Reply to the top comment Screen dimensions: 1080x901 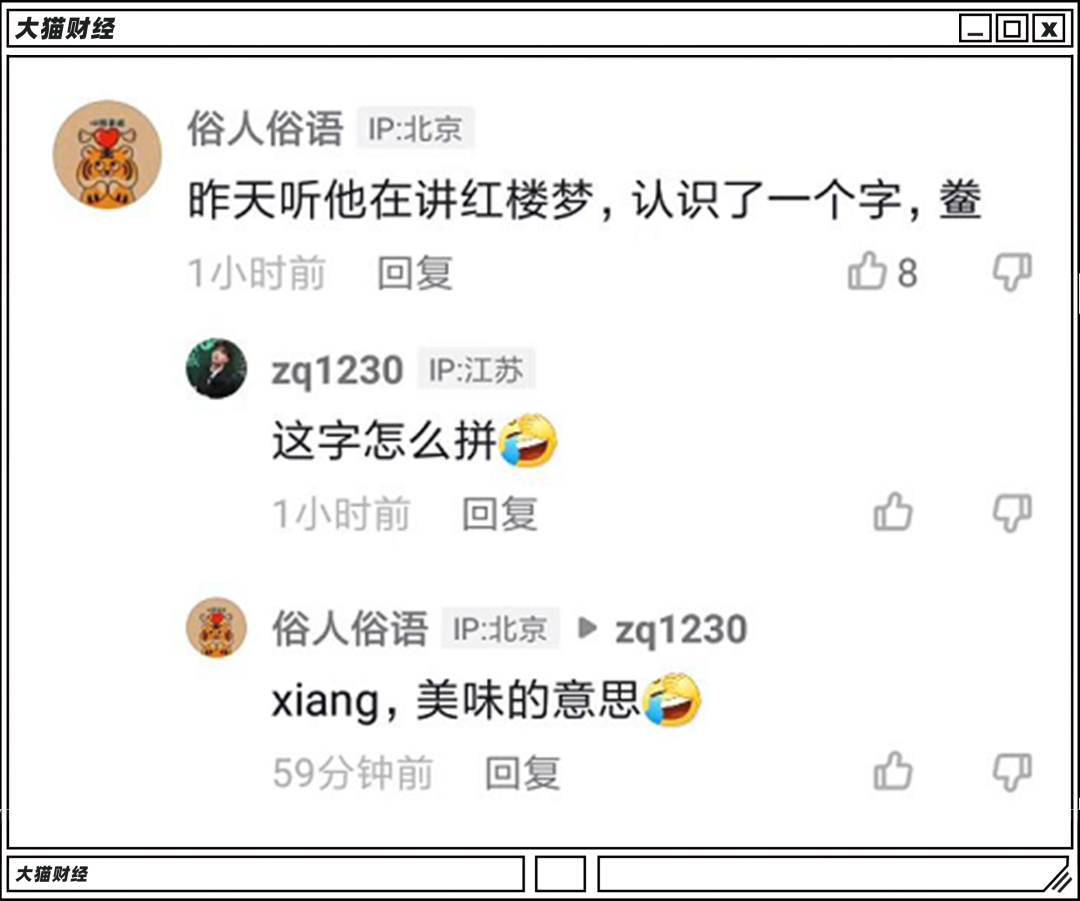(415, 273)
